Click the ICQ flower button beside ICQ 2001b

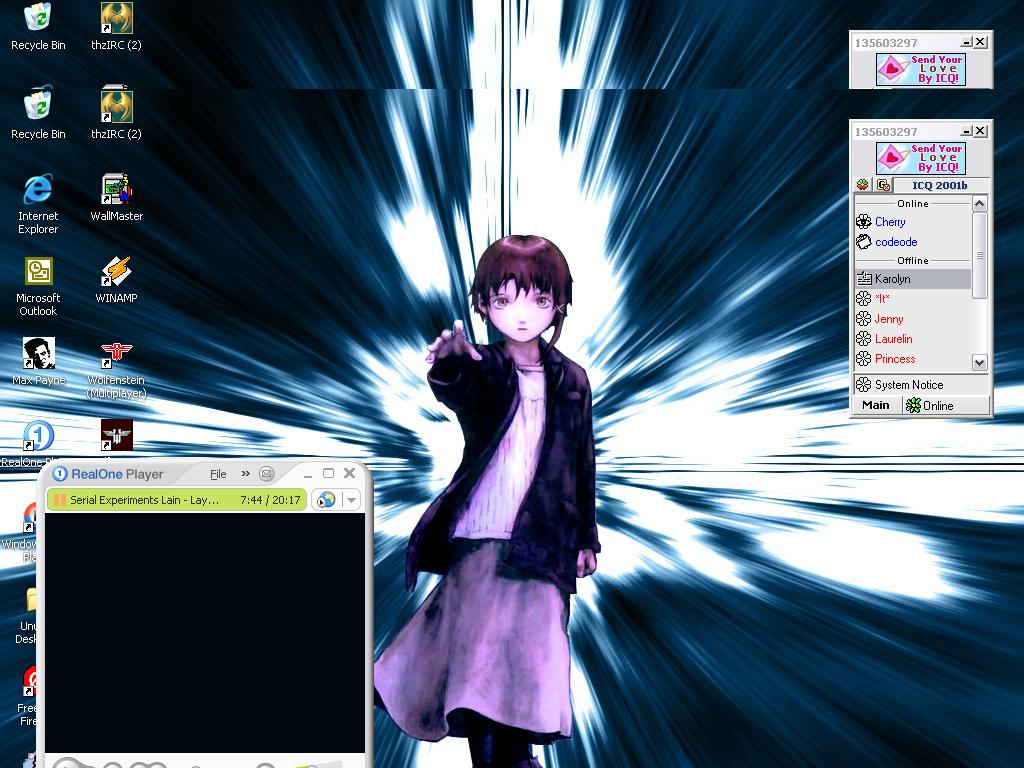click(863, 185)
